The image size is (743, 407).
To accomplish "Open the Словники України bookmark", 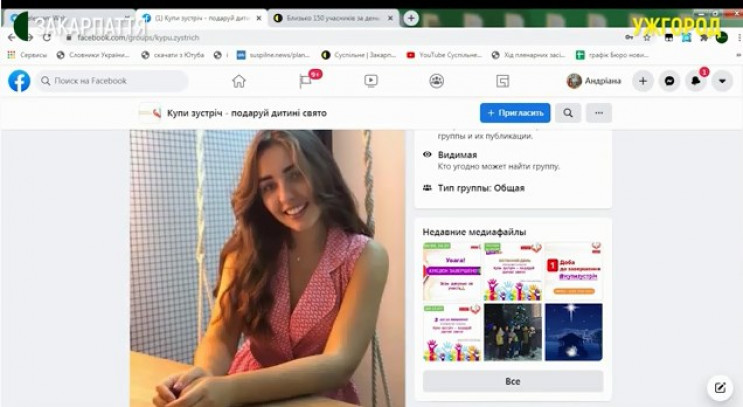I will pyautogui.click(x=93, y=55).
